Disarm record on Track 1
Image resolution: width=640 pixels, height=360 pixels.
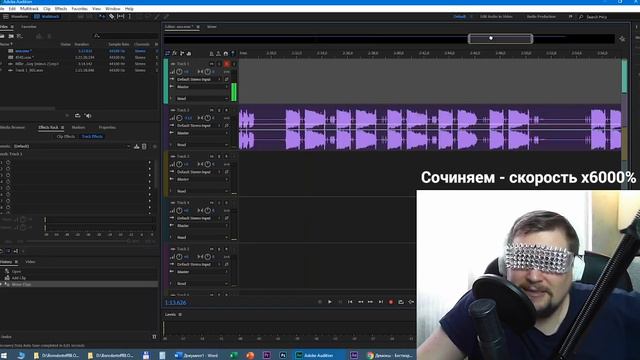pos(227,64)
